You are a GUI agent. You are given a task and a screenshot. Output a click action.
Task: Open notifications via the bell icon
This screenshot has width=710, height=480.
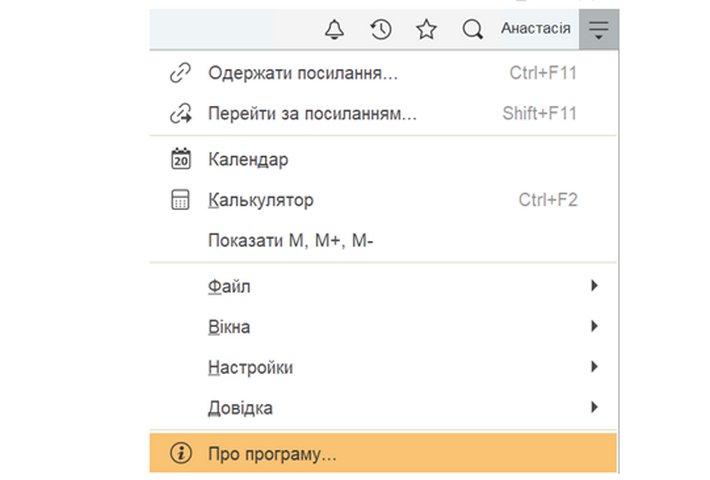[335, 30]
